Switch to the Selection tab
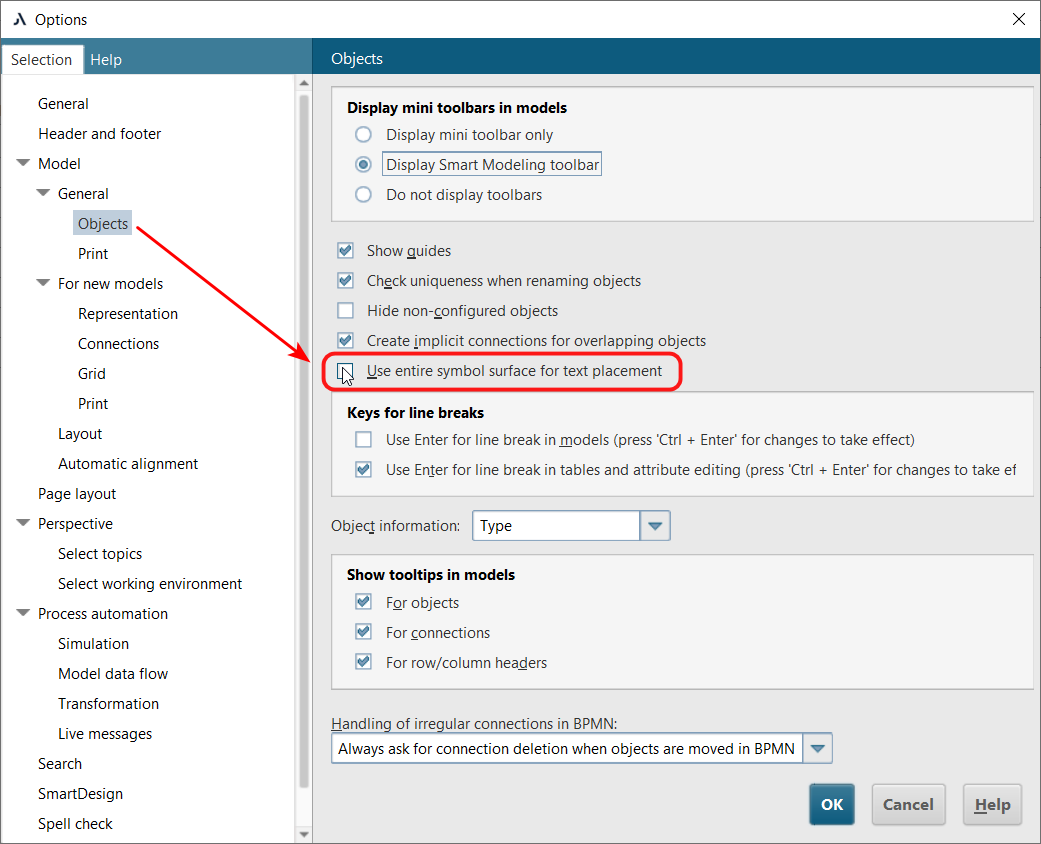 [x=41, y=60]
